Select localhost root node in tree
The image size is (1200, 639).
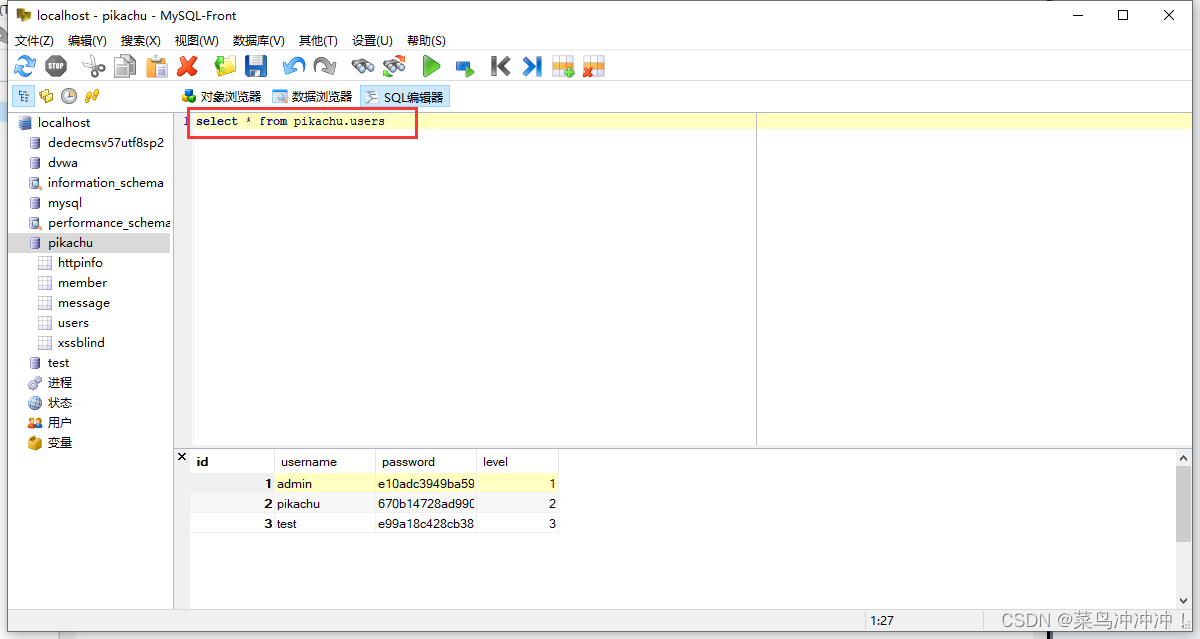click(64, 123)
